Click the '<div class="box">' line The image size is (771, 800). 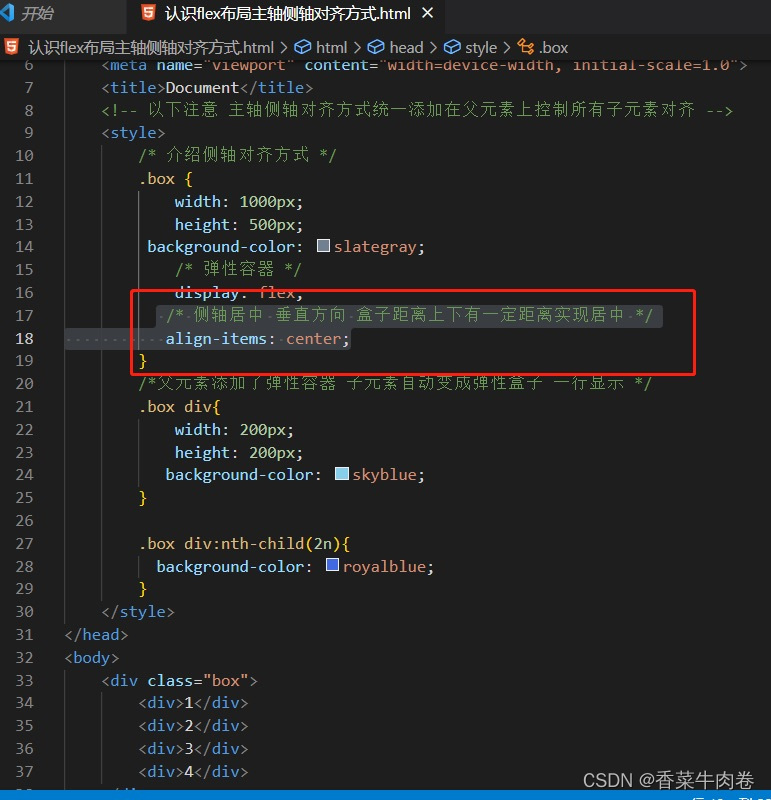(x=180, y=681)
